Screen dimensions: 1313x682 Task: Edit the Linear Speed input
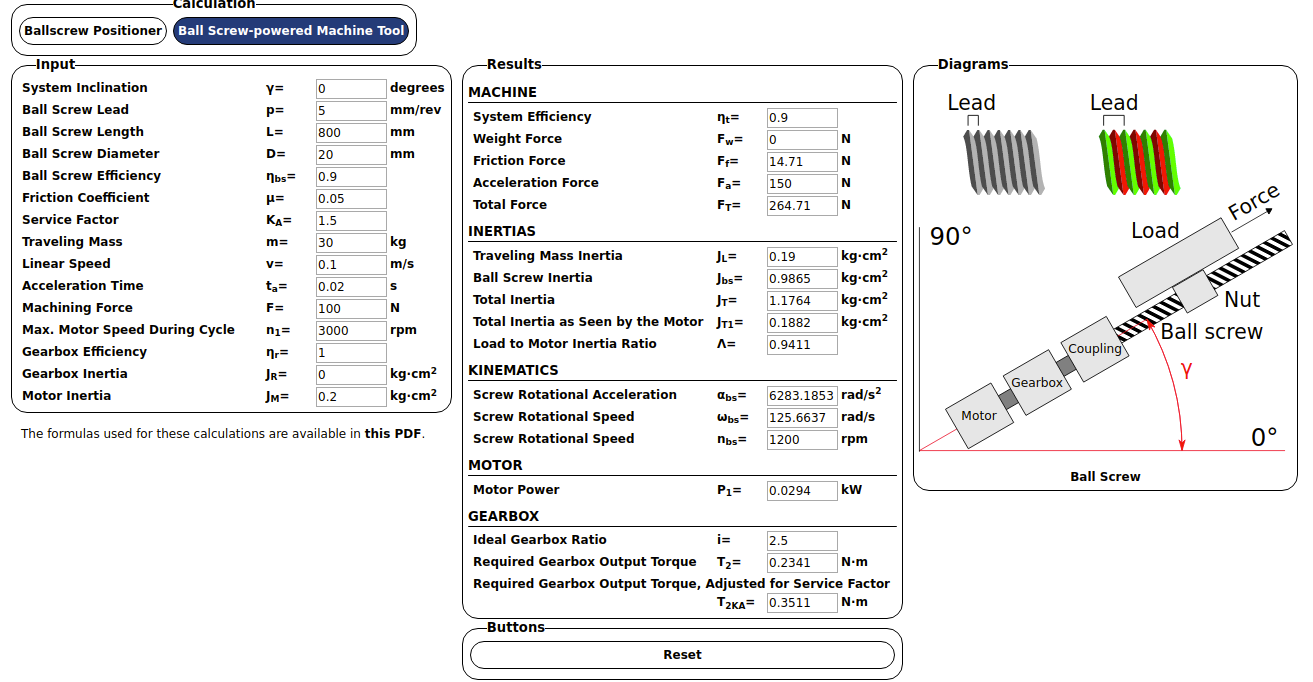(x=351, y=265)
